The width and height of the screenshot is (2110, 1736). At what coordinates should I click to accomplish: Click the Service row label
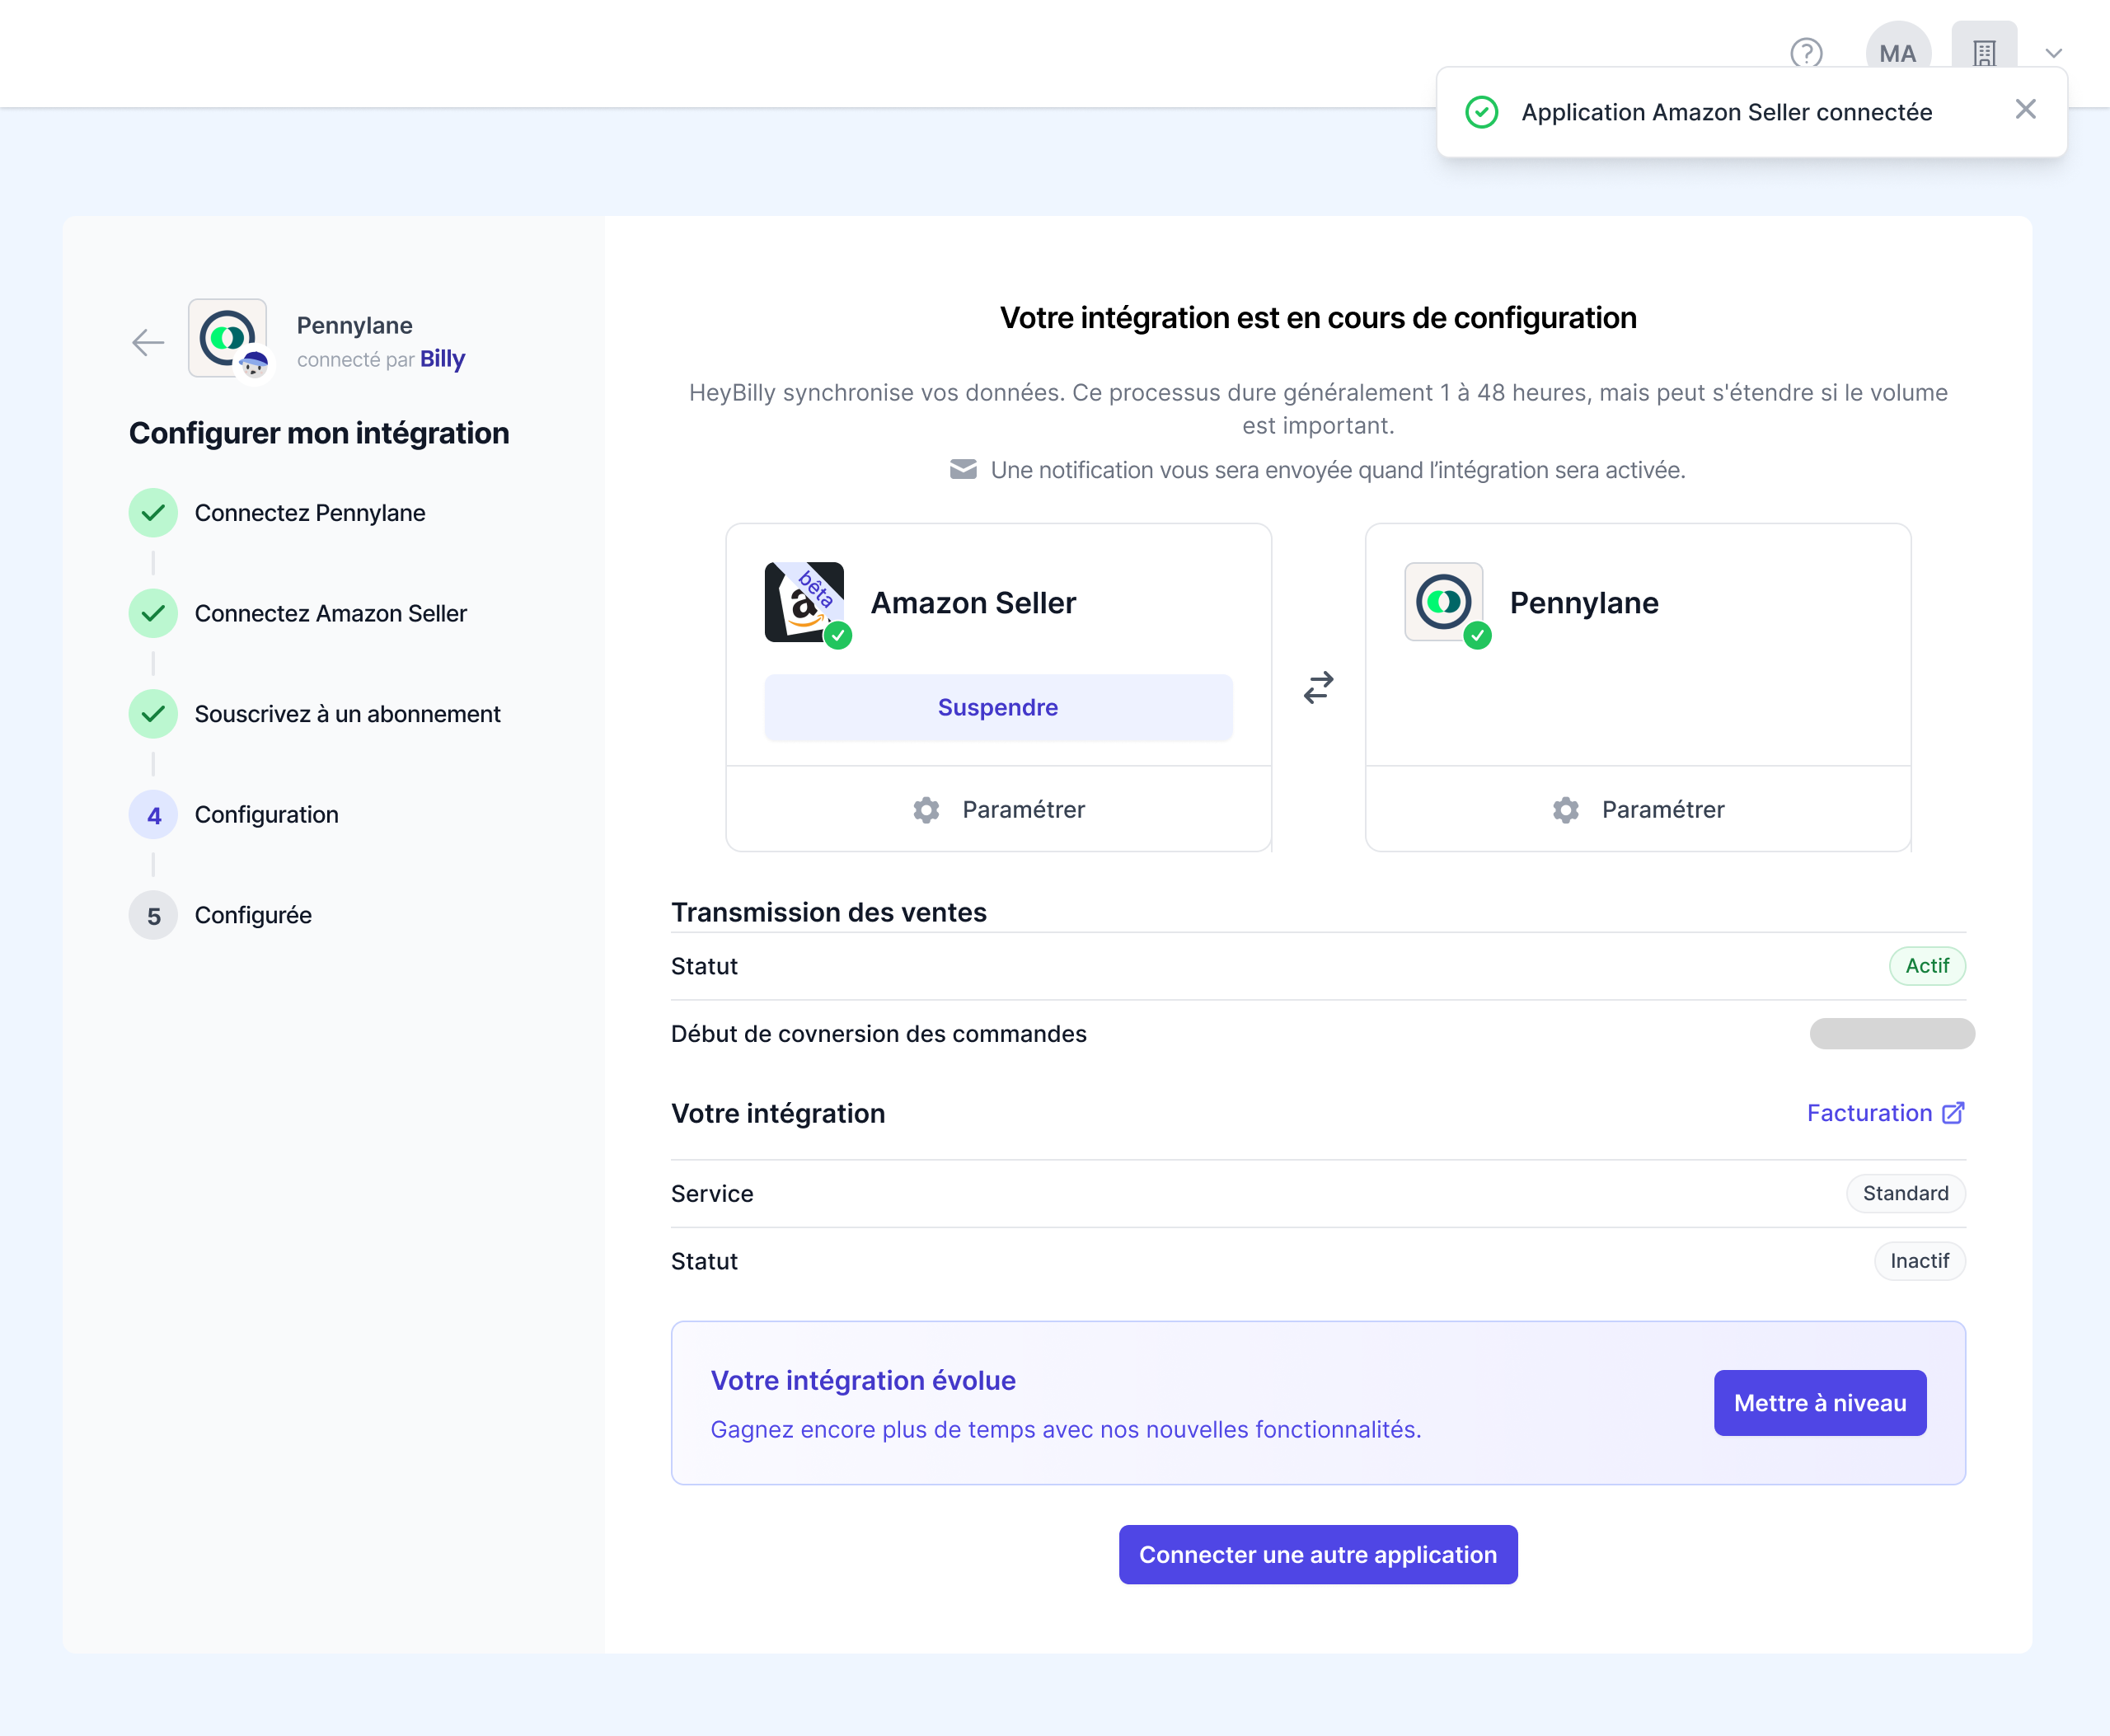[x=712, y=1194]
